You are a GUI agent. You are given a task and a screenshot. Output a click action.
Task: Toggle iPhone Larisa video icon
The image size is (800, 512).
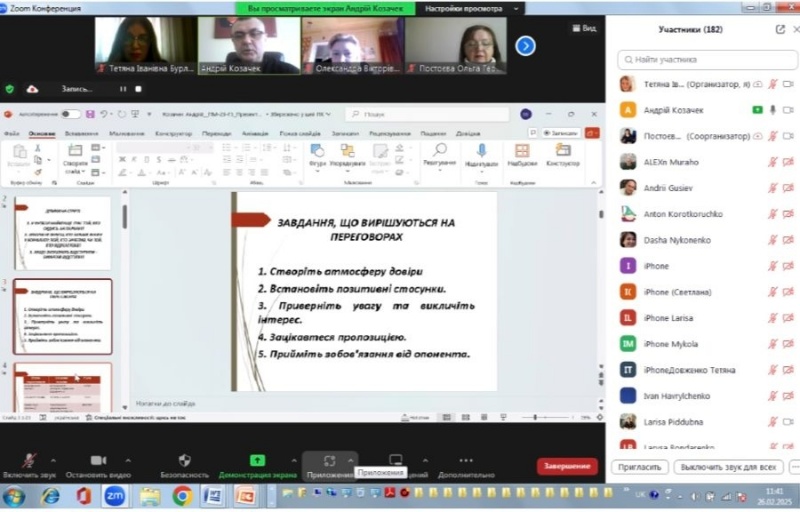(x=788, y=318)
